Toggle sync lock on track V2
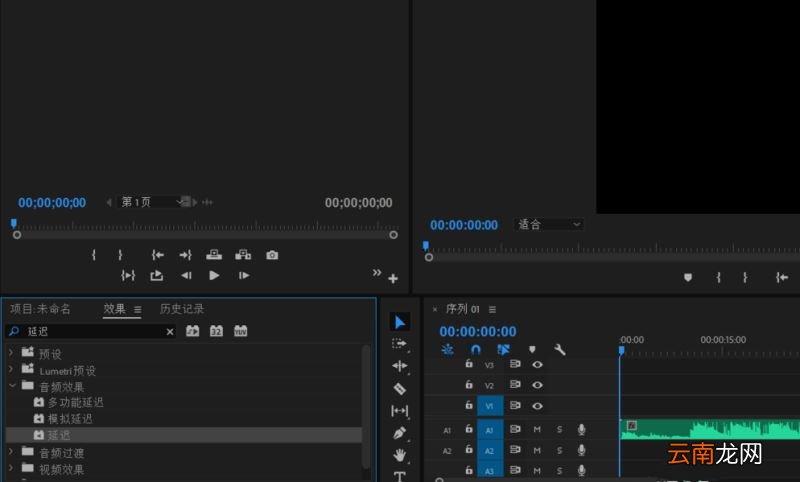The image size is (800, 482). [x=515, y=384]
